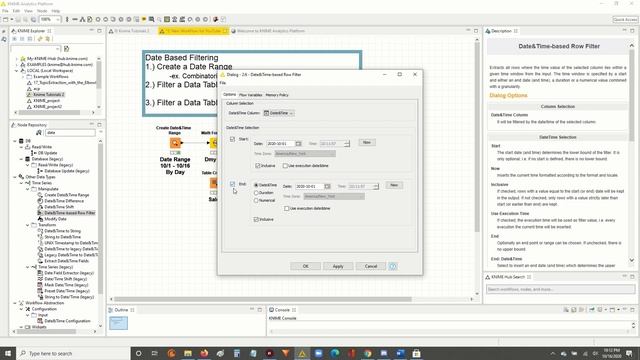The width and height of the screenshot is (640, 360).
Task: Collapse the Manipulate folder in Node Repository
Action: [27, 189]
